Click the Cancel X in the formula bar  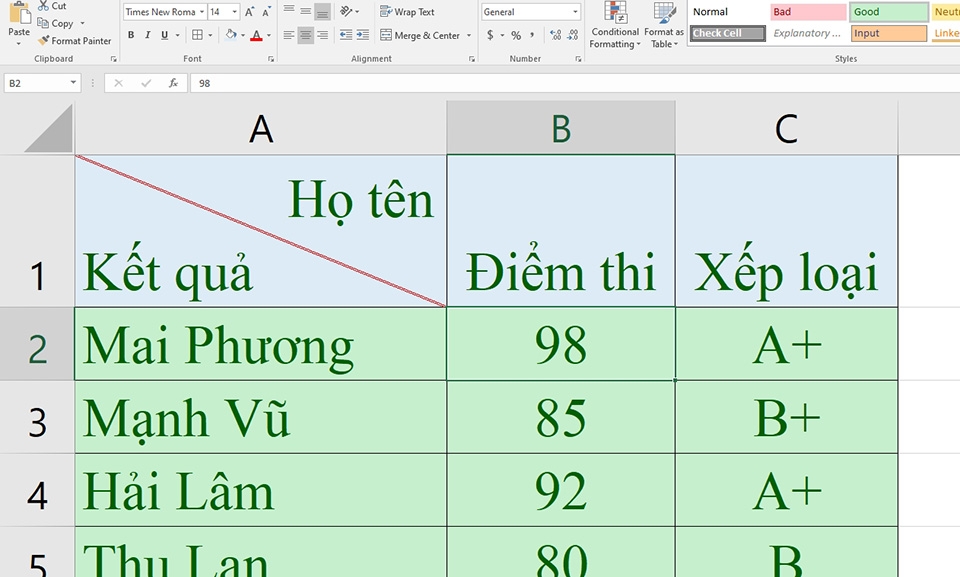pyautogui.click(x=118, y=83)
